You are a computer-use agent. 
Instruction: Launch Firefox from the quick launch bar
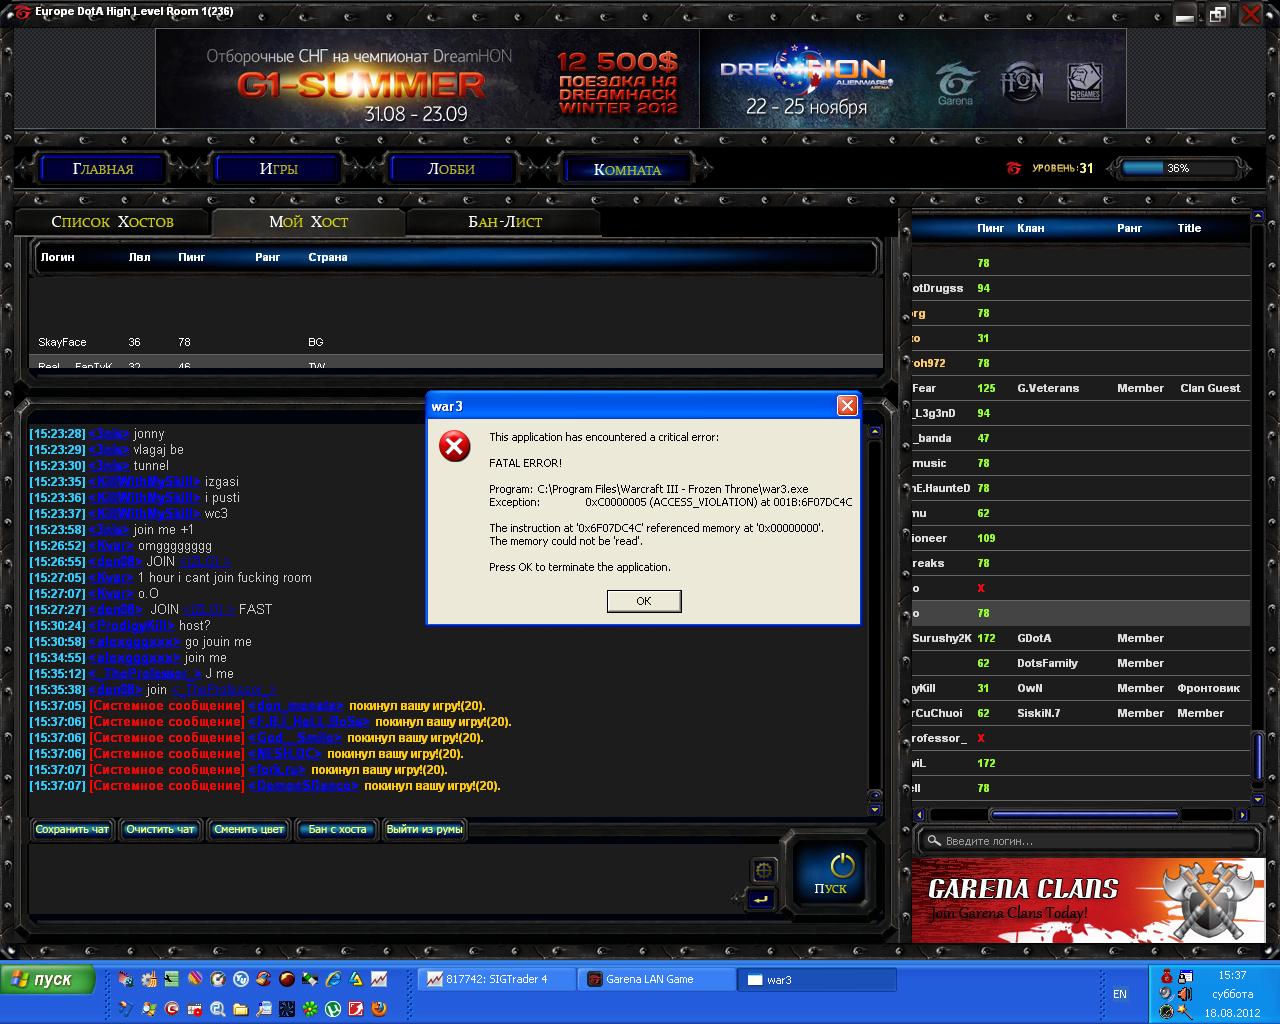point(379,1009)
